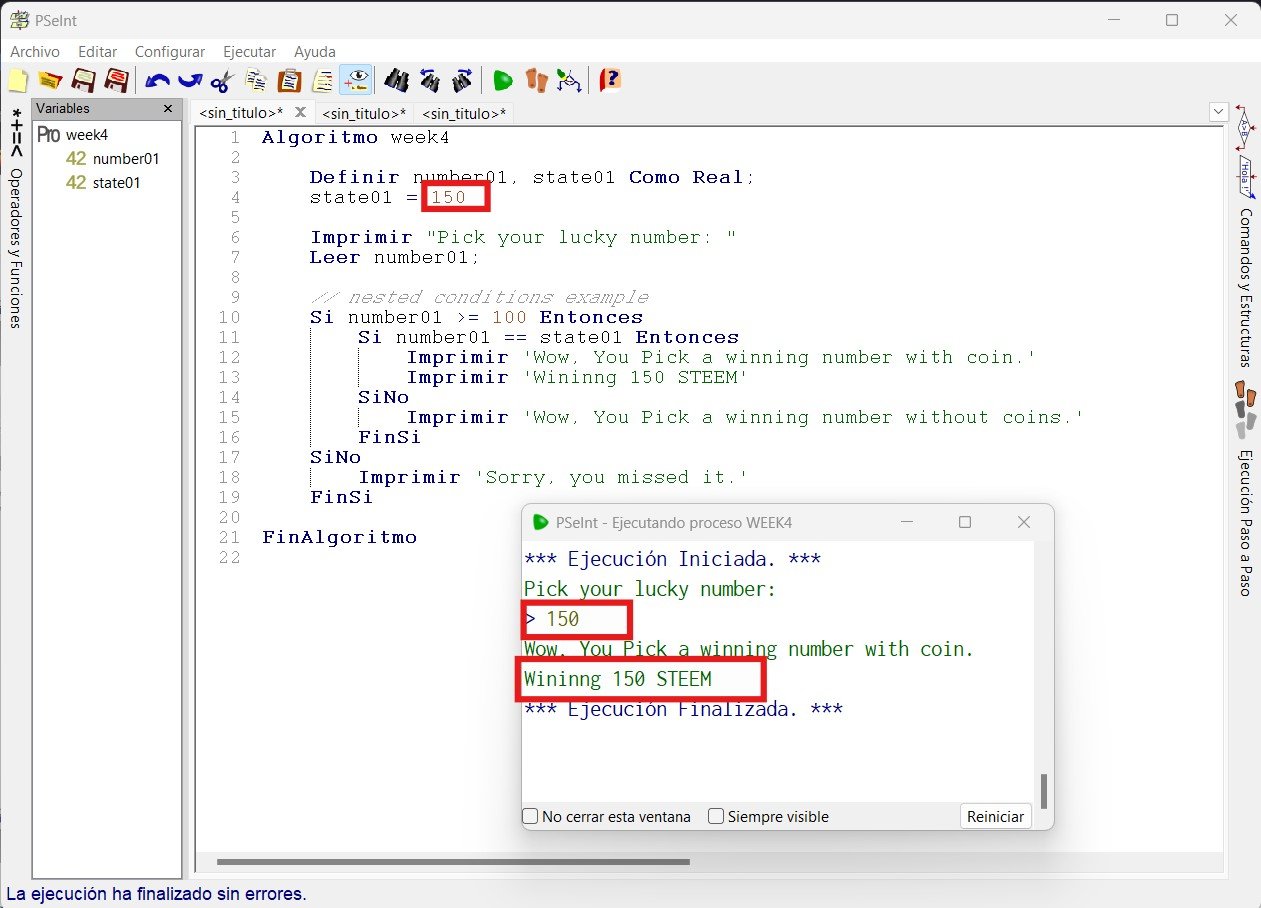The height and width of the screenshot is (908, 1261).
Task: Run the algorithm with green play icon
Action: 503,80
